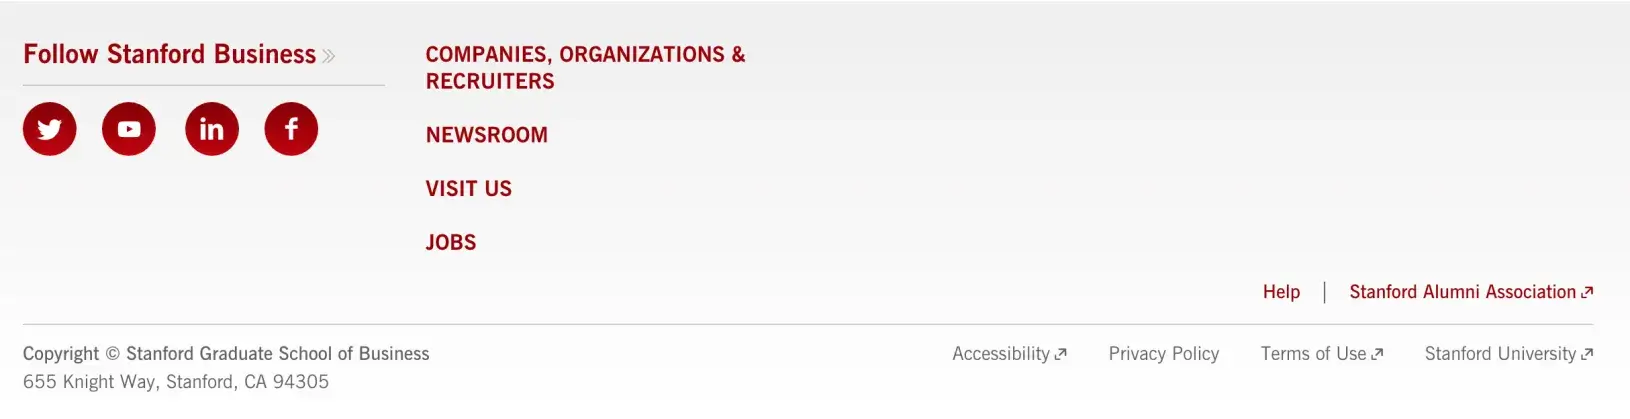Open Stanford Alumni Association link text
Screen dimensions: 1630x419
point(1462,292)
